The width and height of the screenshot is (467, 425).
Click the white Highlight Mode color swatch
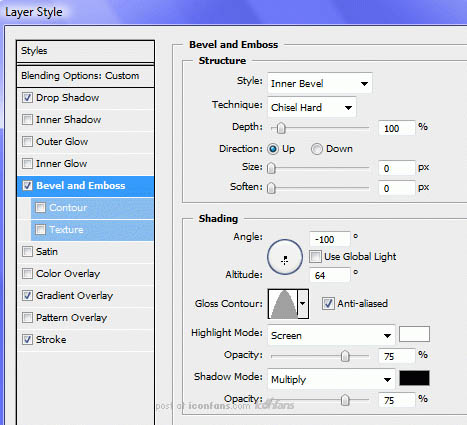[x=414, y=334]
